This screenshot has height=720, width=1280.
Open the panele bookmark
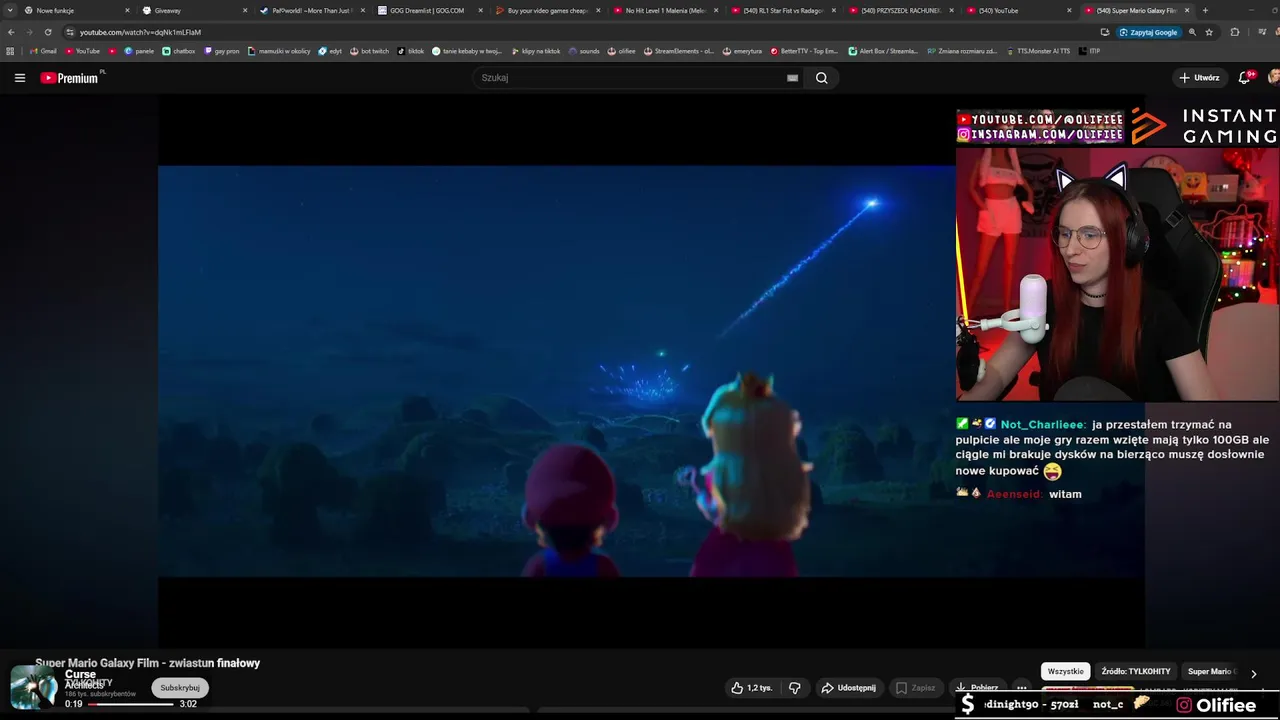click(139, 51)
